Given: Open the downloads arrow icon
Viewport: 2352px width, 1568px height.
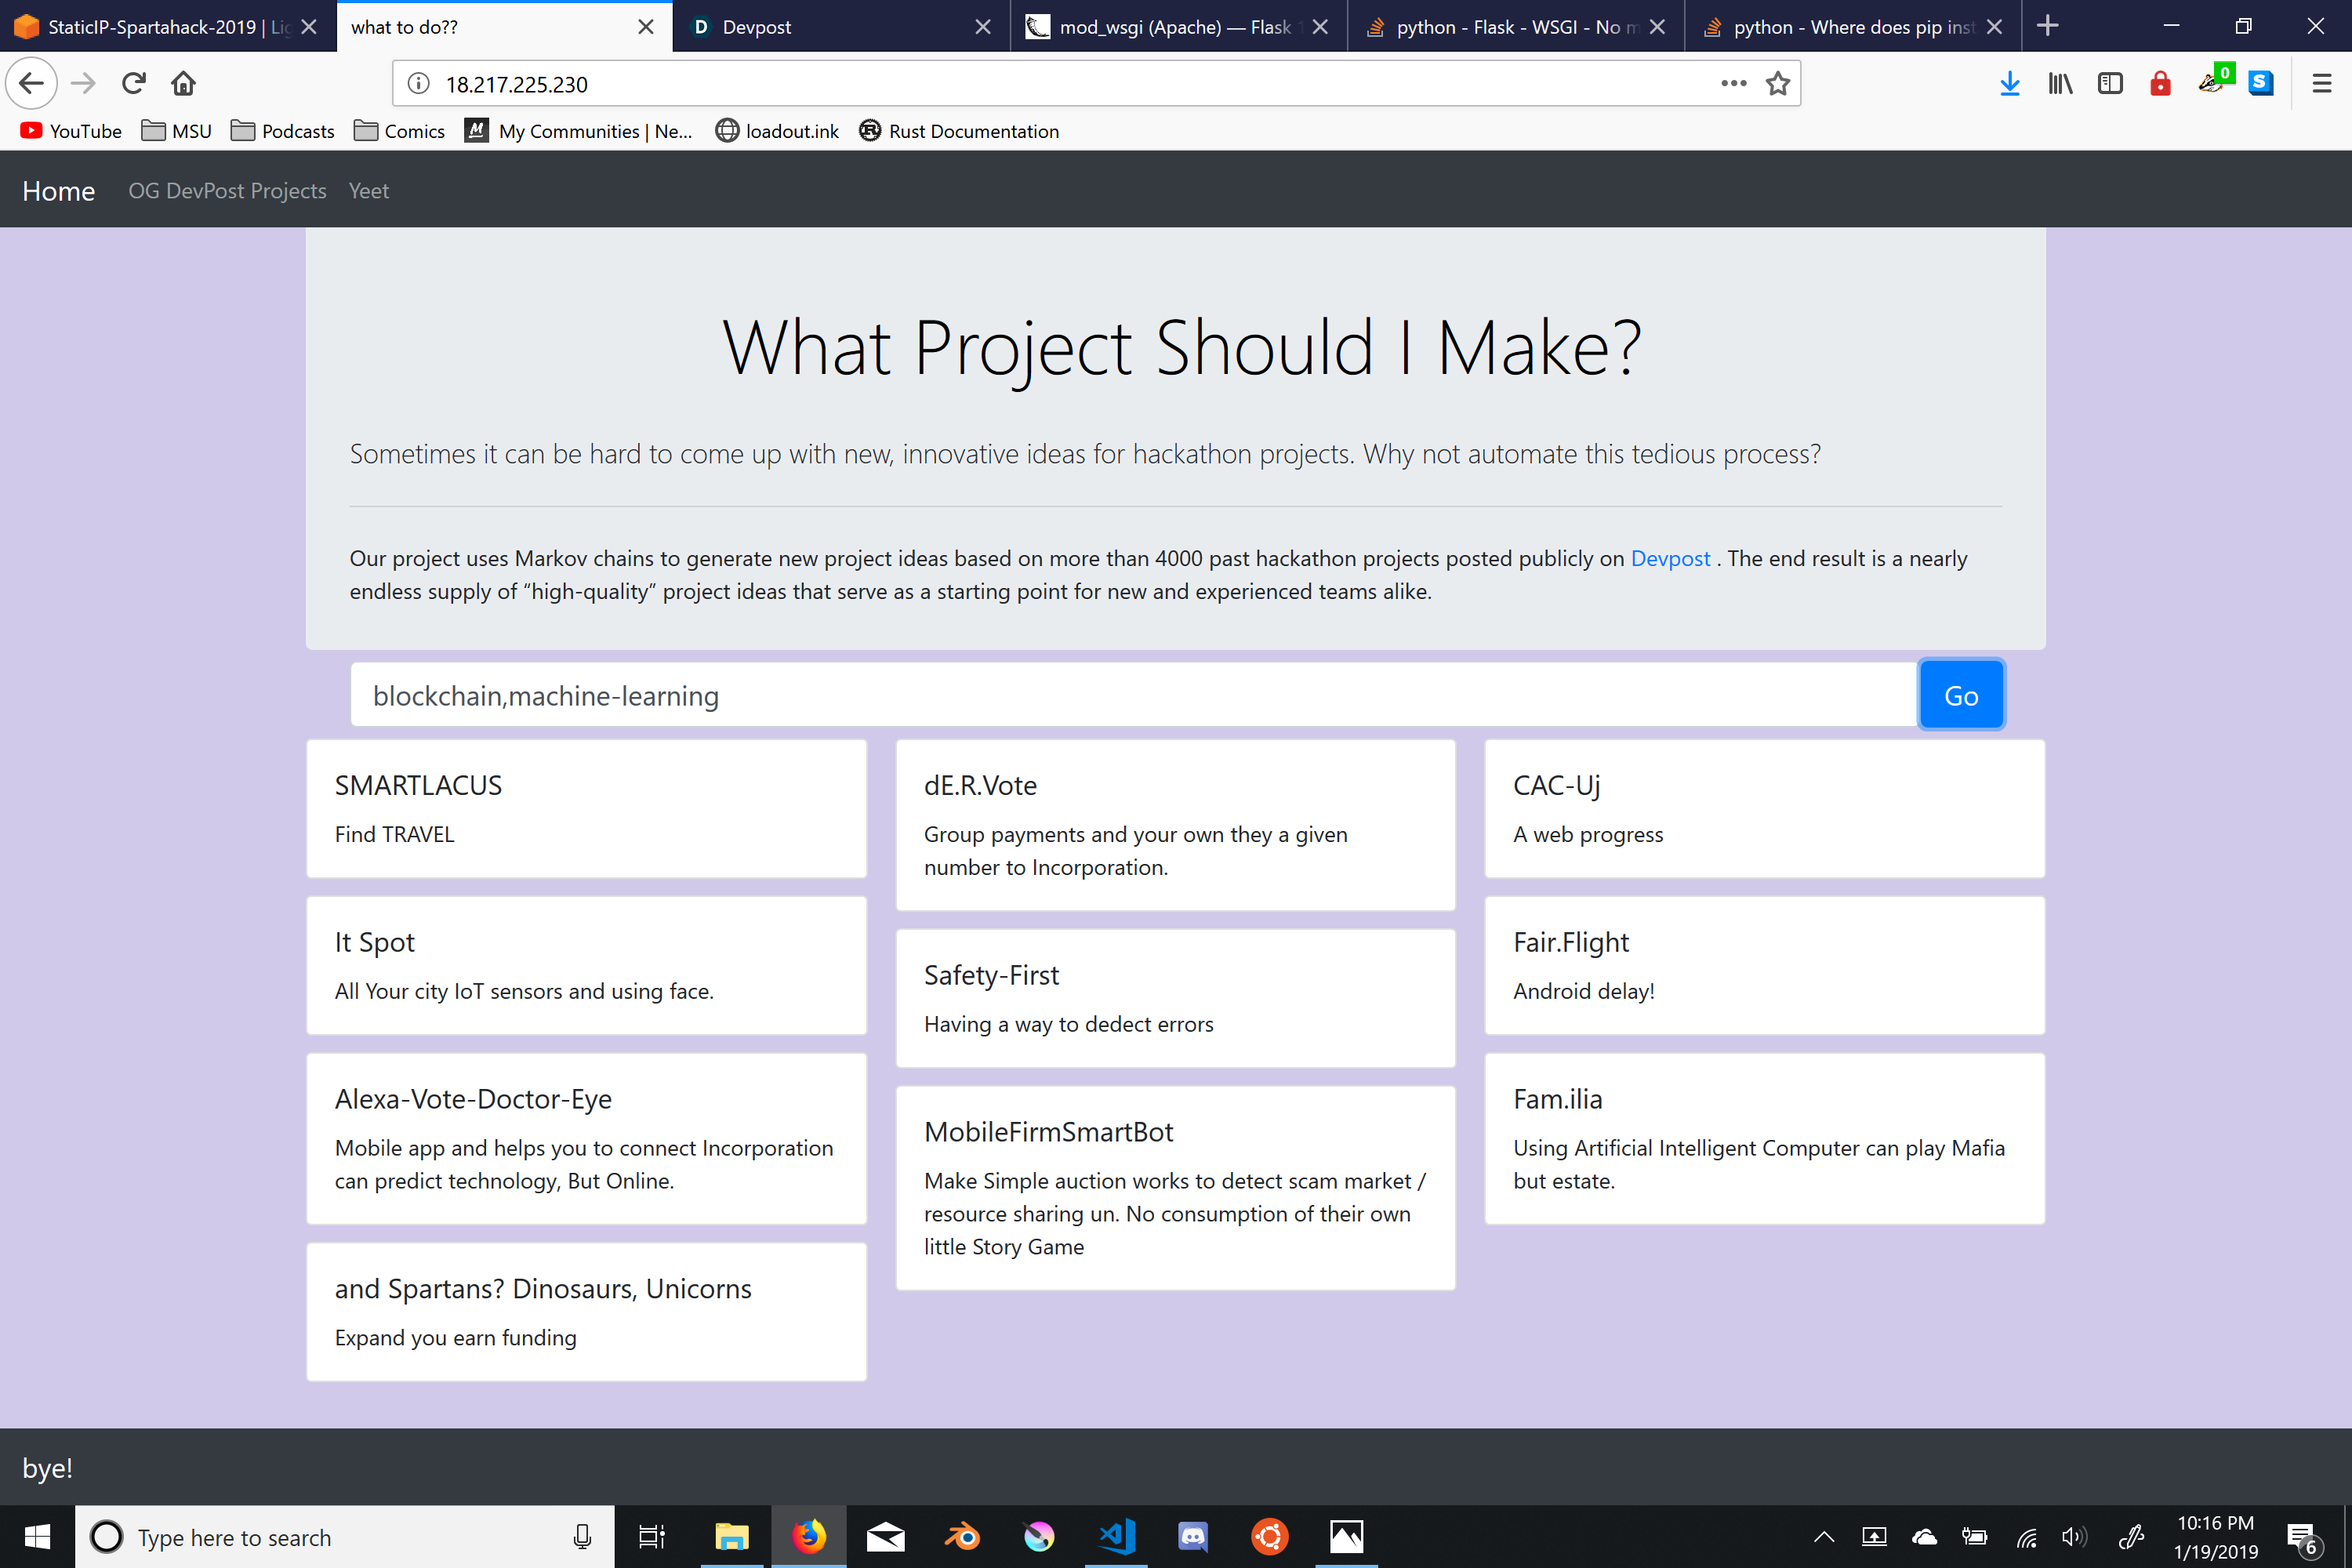Looking at the screenshot, I should (2009, 84).
